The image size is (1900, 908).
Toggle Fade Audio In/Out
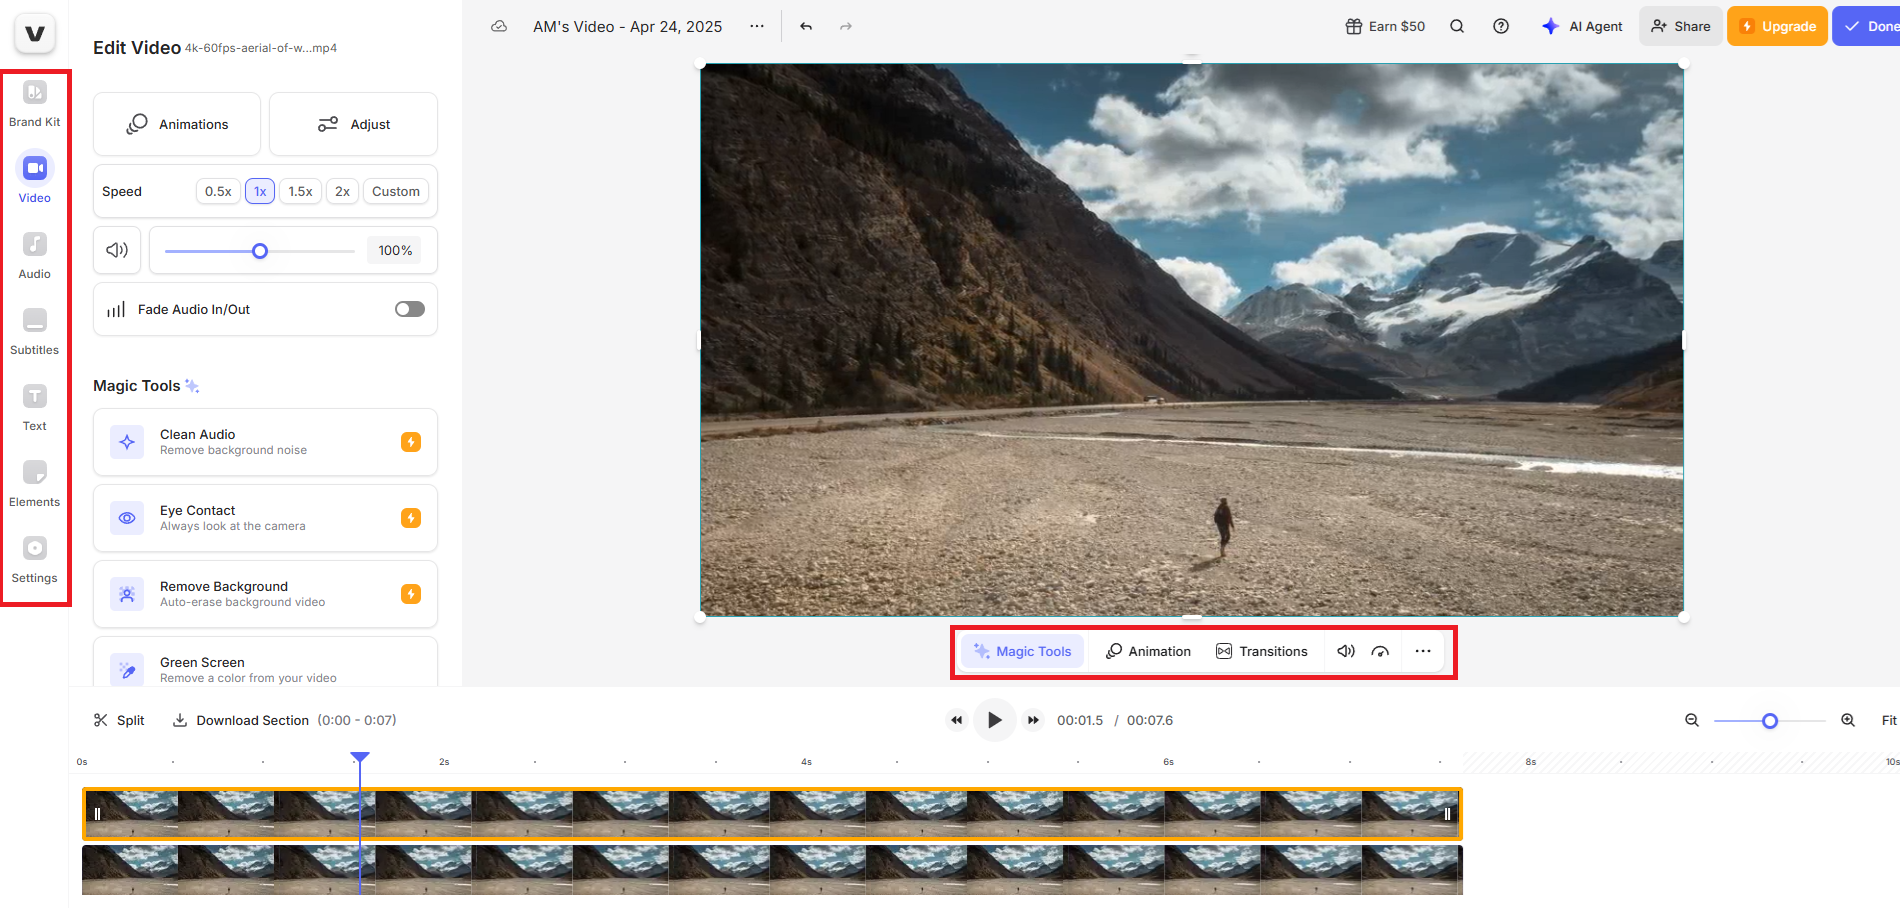409,309
